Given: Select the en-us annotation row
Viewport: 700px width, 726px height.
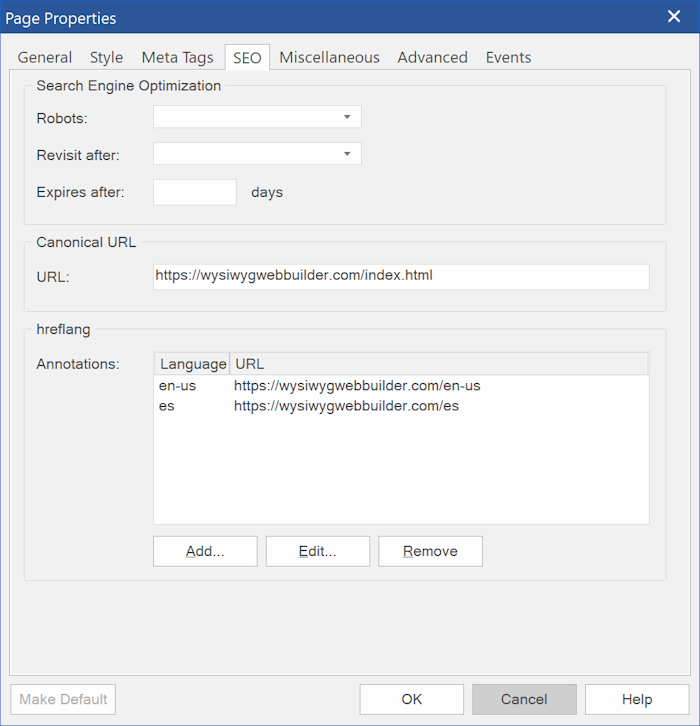Looking at the screenshot, I should (401, 386).
